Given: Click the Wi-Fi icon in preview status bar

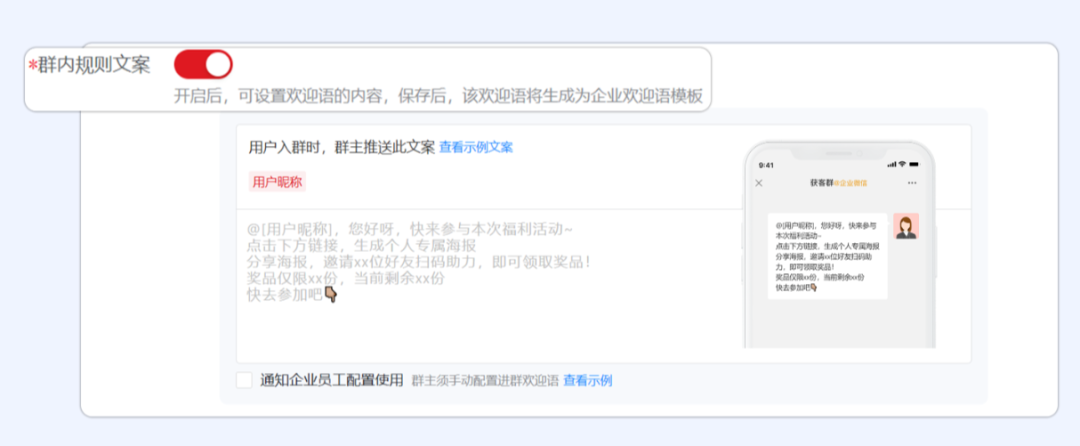Looking at the screenshot, I should tap(901, 164).
